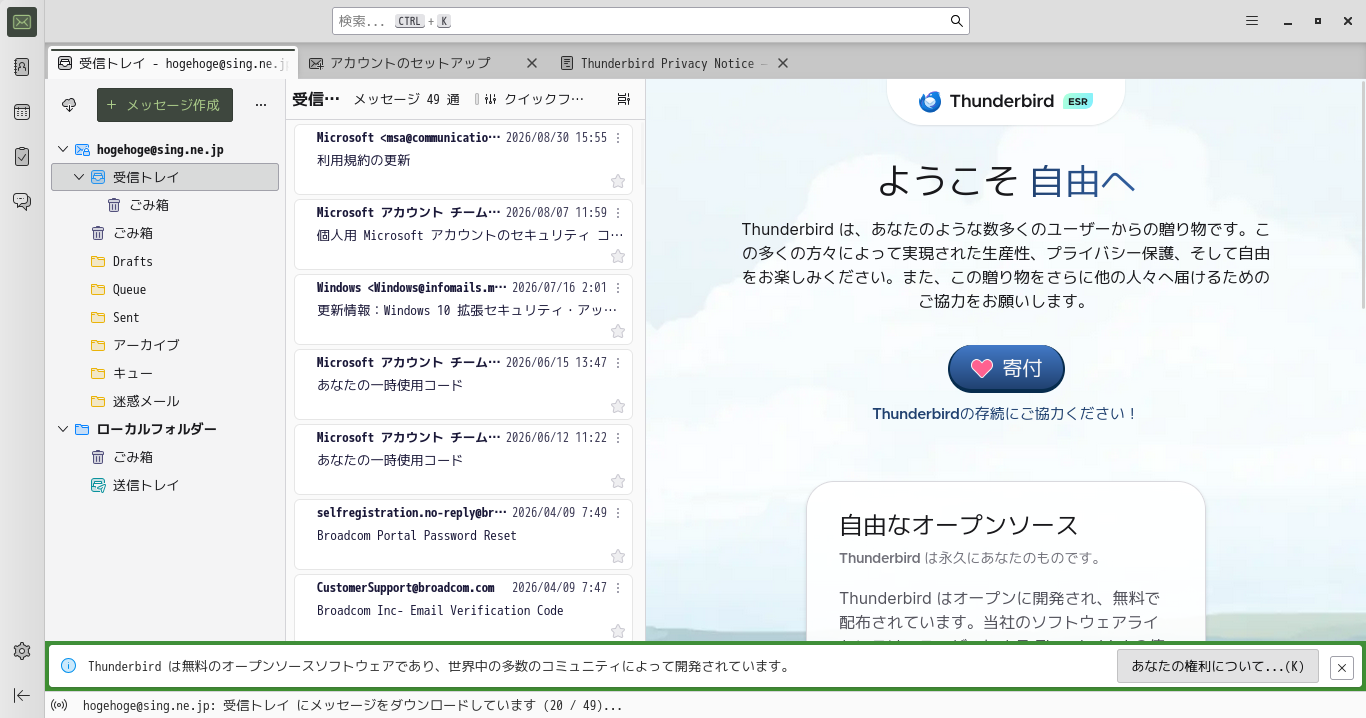
Task: Open the キュー folder
Action: [165, 373]
